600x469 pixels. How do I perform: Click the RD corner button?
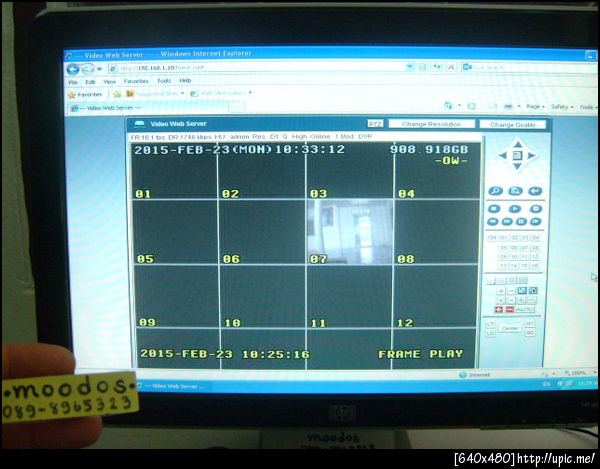click(x=529, y=333)
